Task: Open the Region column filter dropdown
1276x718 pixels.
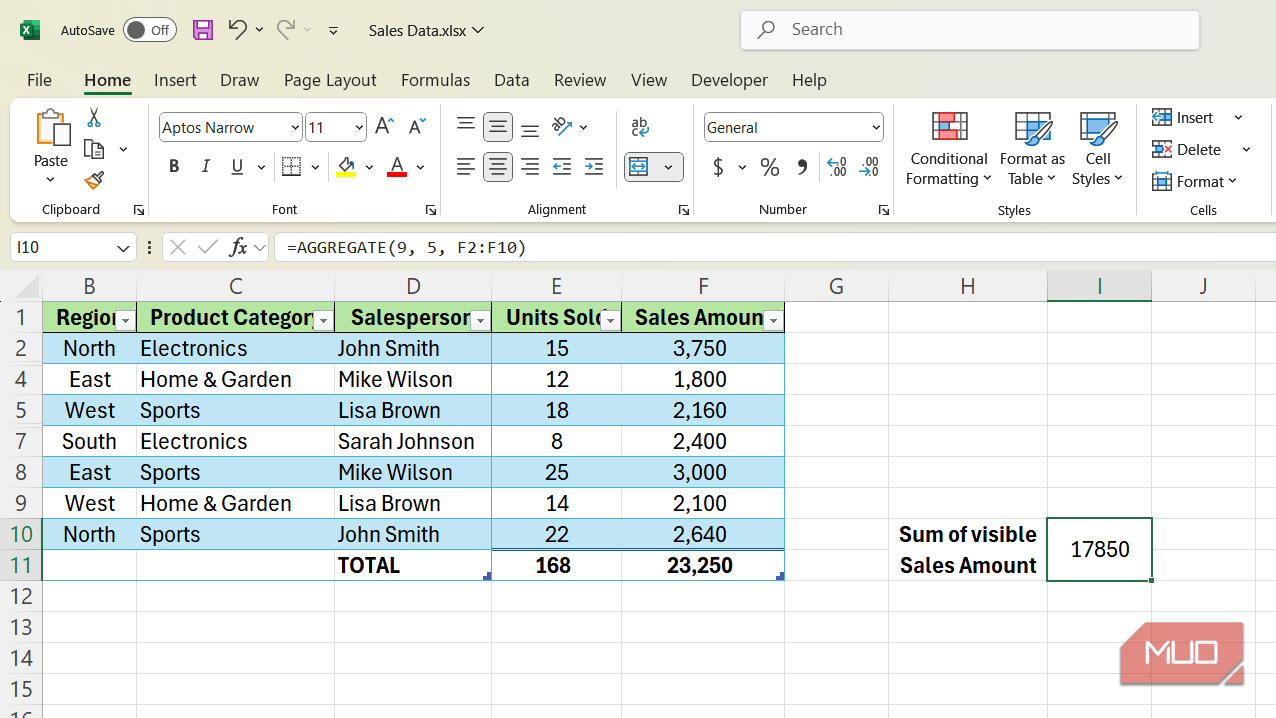Action: click(125, 321)
